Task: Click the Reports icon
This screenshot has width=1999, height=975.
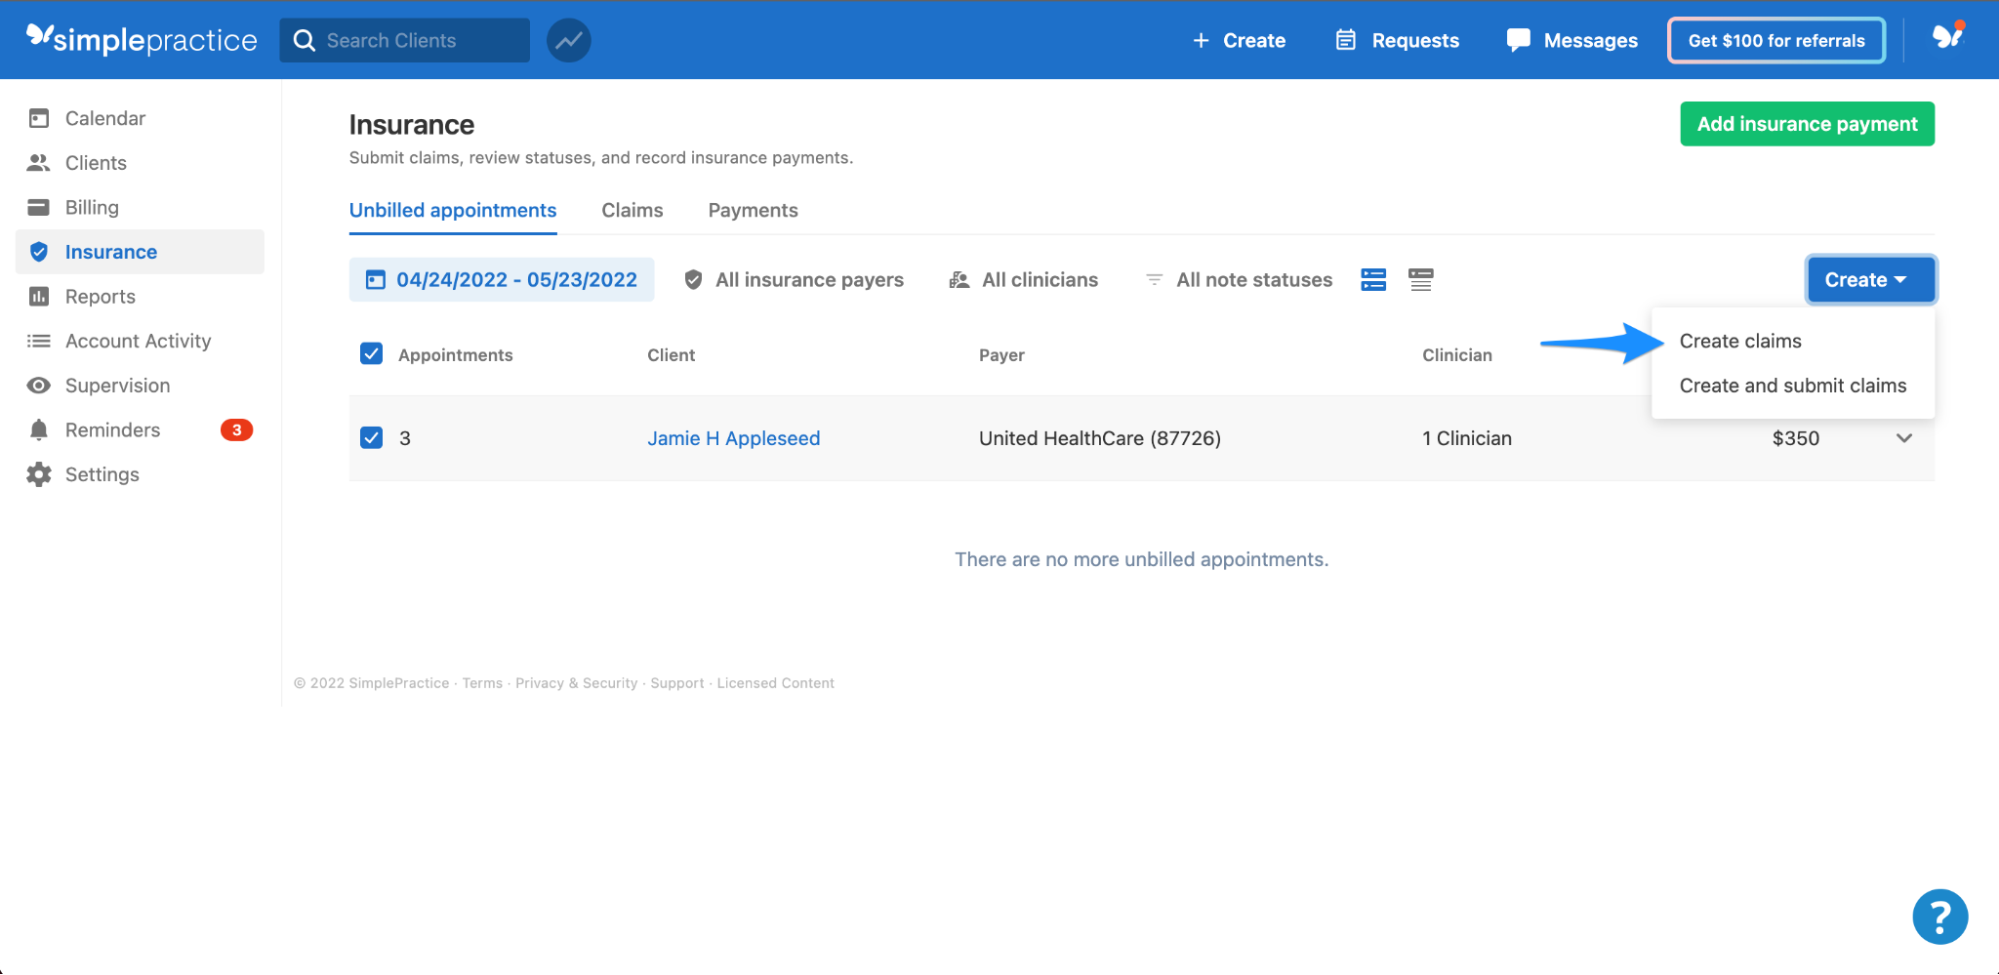Action: click(x=38, y=296)
